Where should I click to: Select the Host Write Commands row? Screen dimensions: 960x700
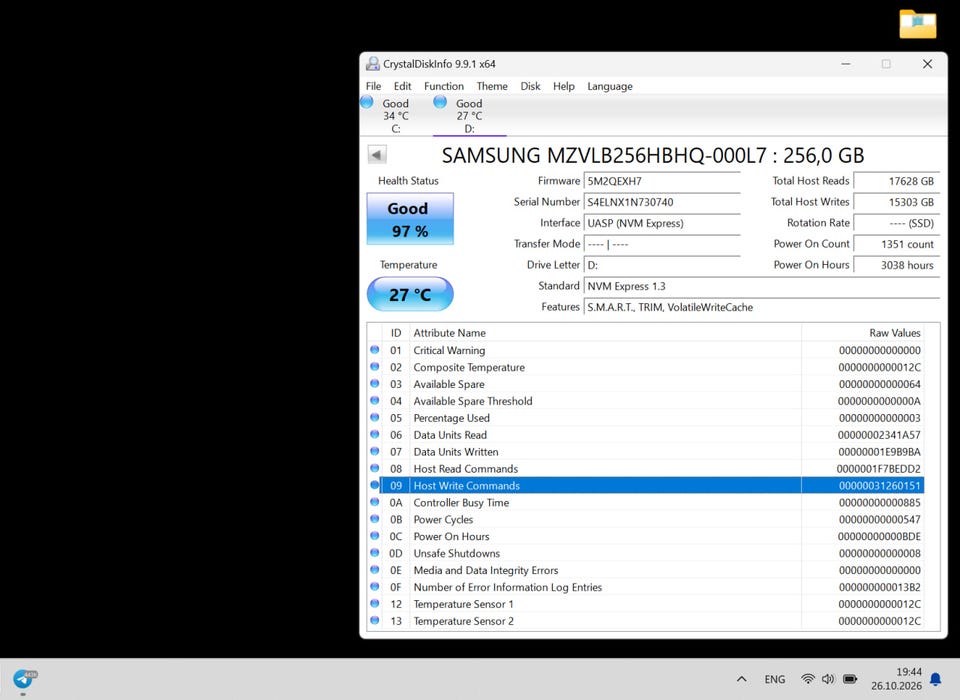tap(645, 485)
